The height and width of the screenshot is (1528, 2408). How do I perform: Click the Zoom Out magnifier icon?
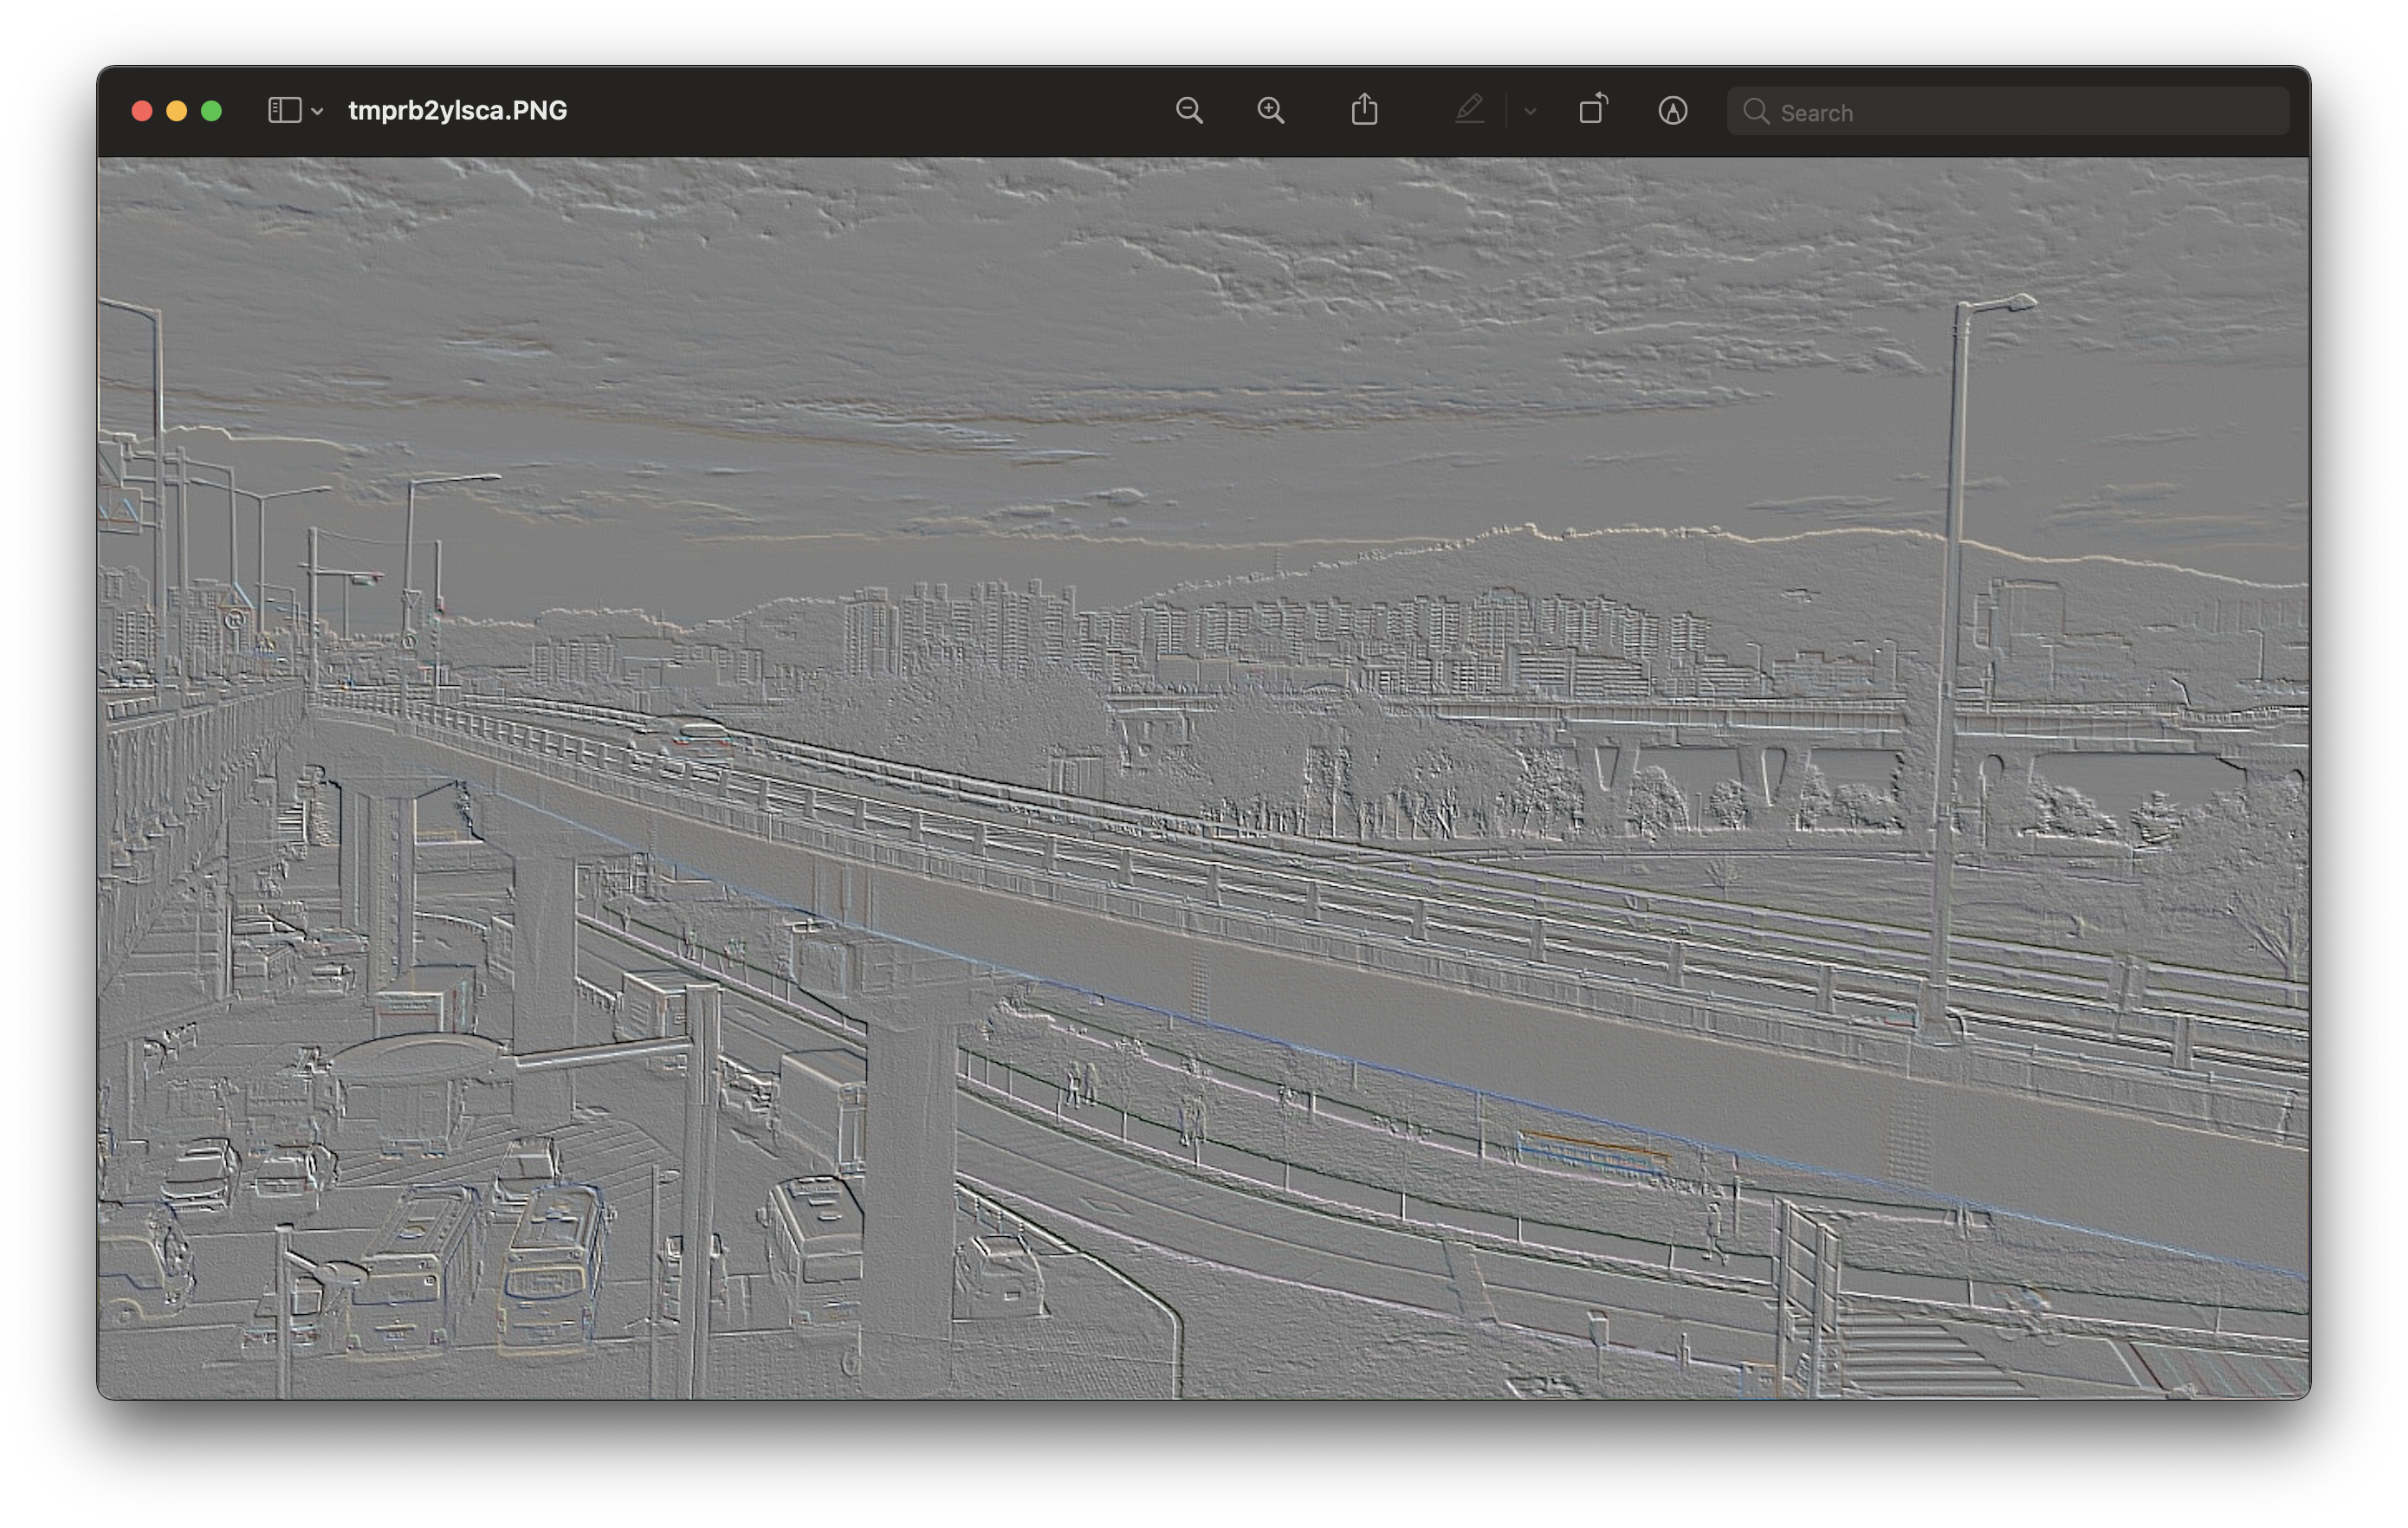1188,110
